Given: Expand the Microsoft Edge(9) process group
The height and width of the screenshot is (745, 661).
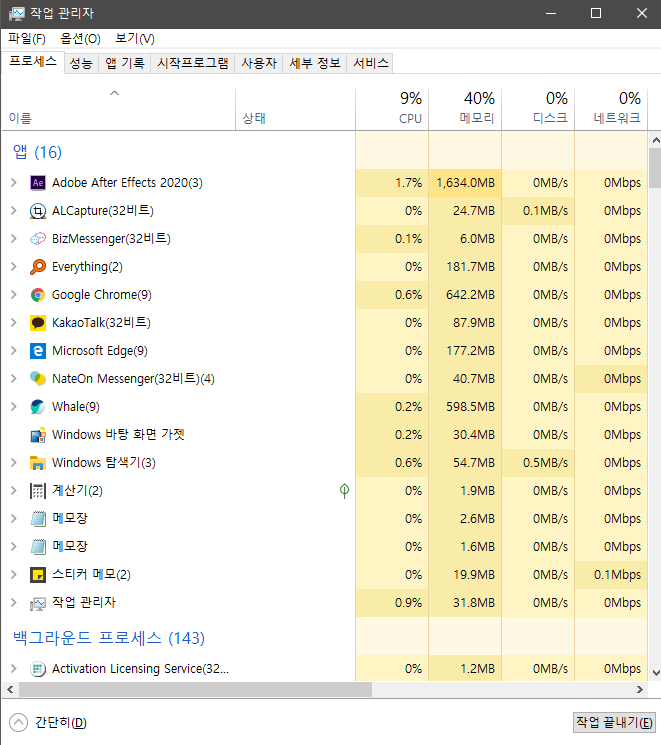Looking at the screenshot, I should (x=14, y=351).
